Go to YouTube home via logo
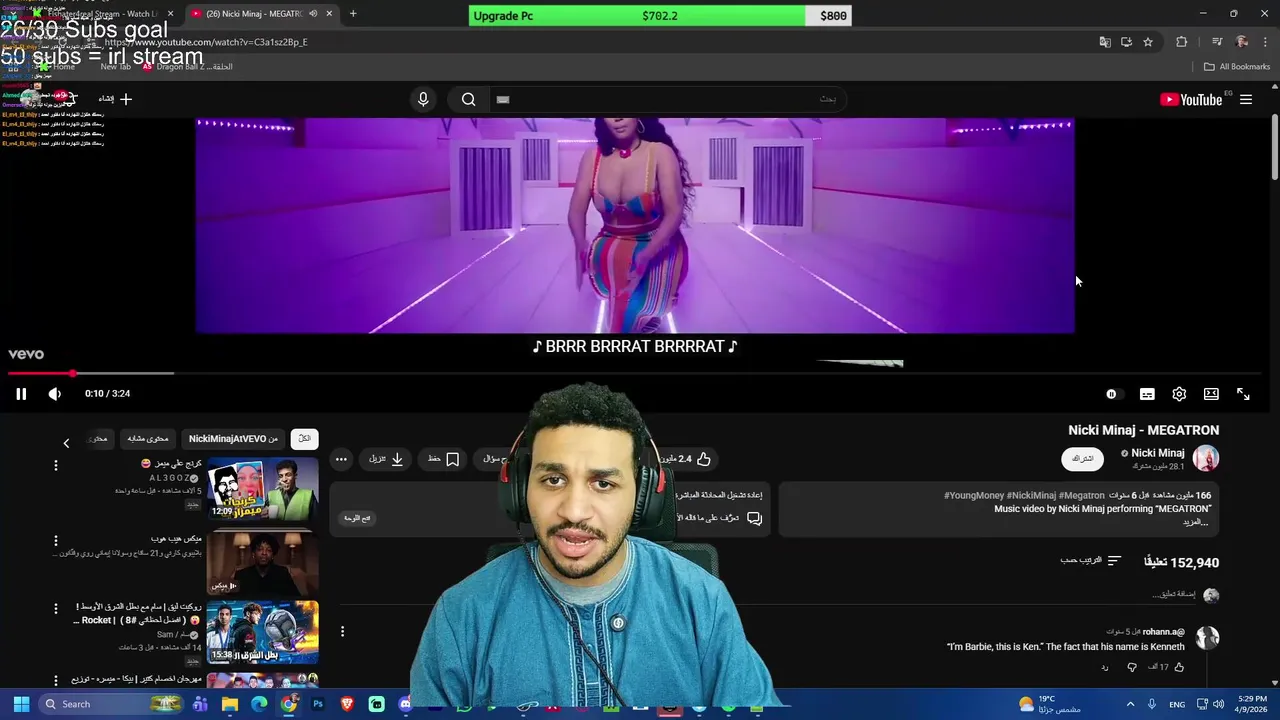 tap(1190, 99)
